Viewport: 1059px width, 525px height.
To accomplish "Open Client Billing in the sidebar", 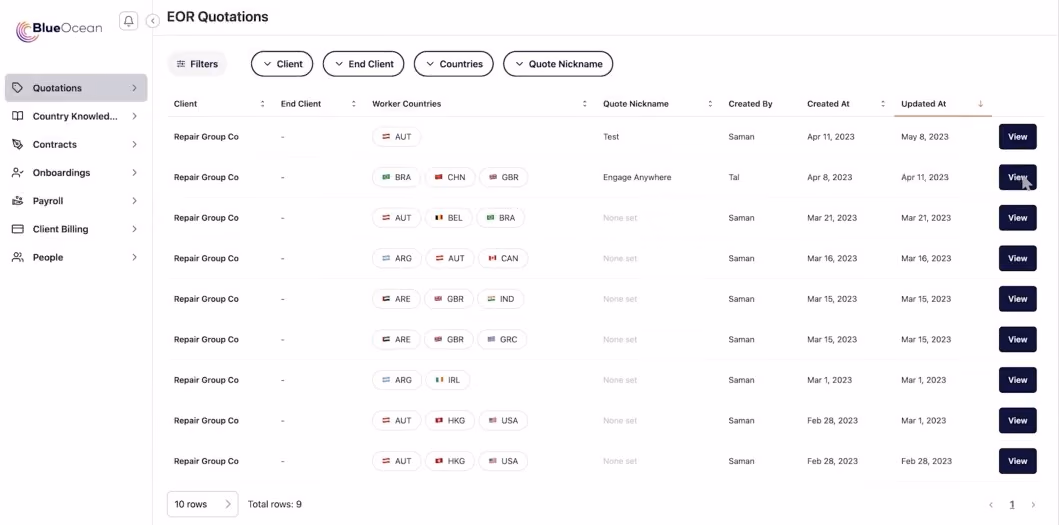I will (x=76, y=229).
